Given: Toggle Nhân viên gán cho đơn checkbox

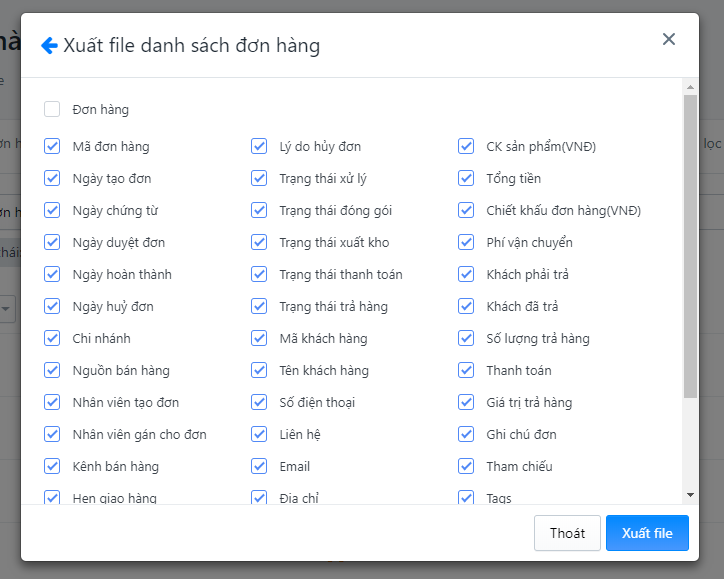Looking at the screenshot, I should (52, 434).
